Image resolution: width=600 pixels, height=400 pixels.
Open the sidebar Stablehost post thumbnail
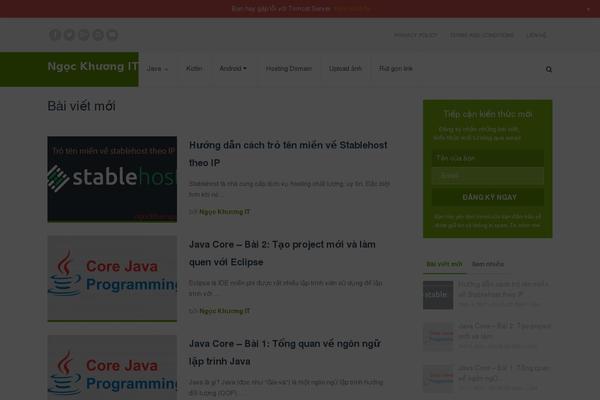tap(438, 295)
